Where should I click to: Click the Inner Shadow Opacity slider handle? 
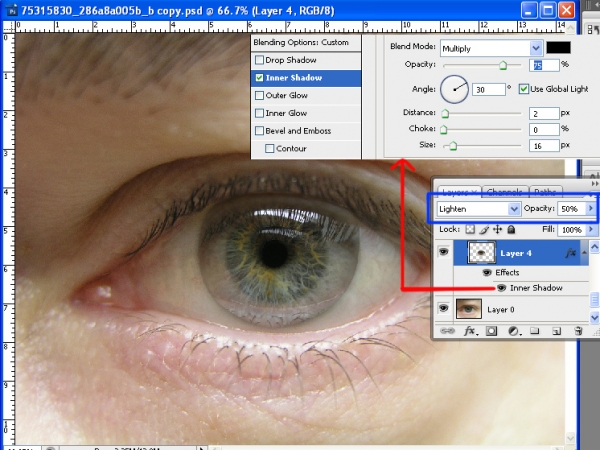pos(503,65)
